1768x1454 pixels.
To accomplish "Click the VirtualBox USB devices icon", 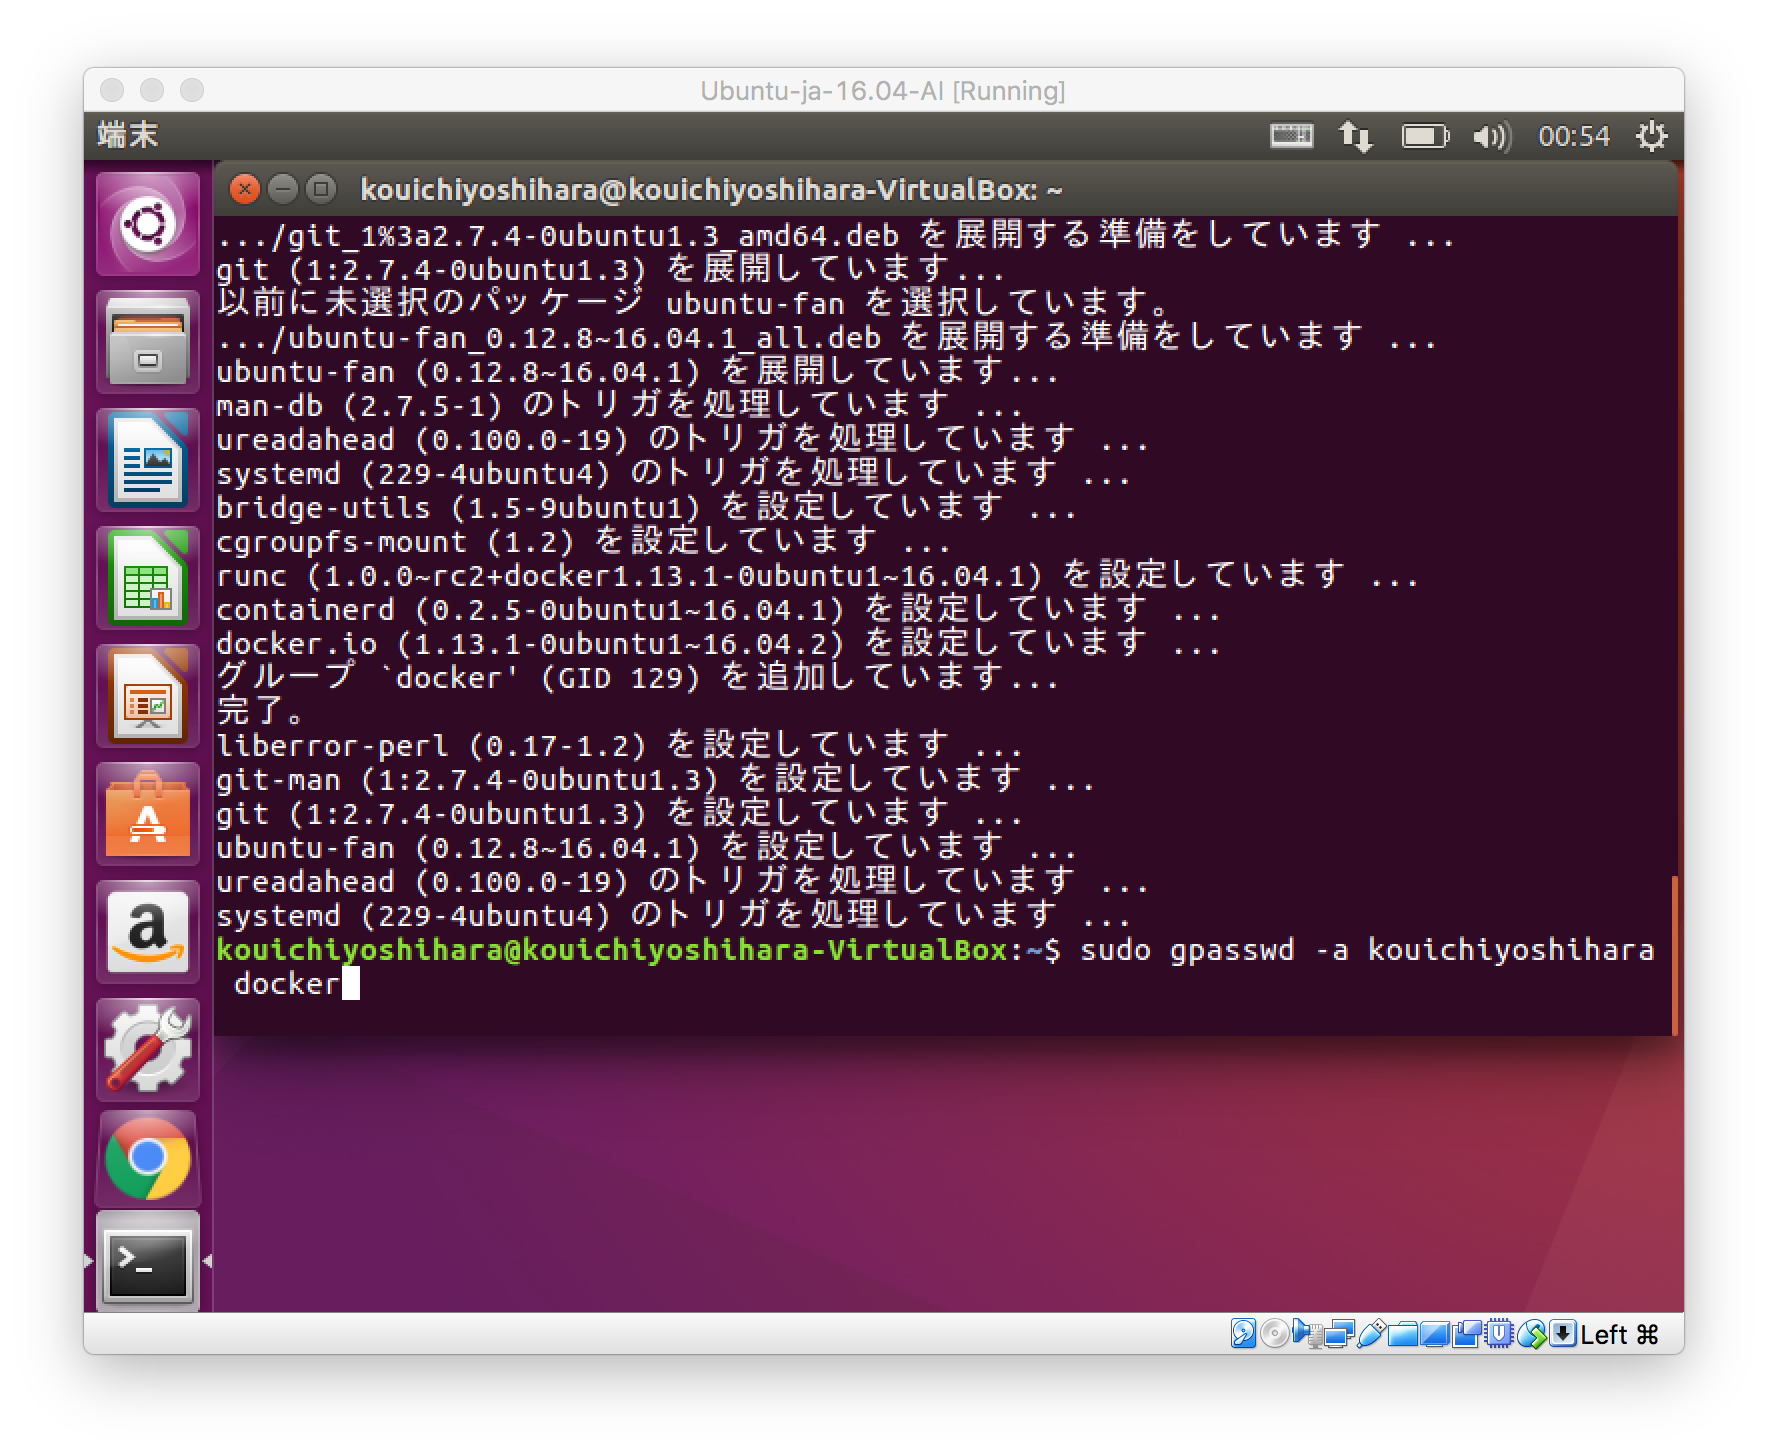I will click(x=1371, y=1333).
